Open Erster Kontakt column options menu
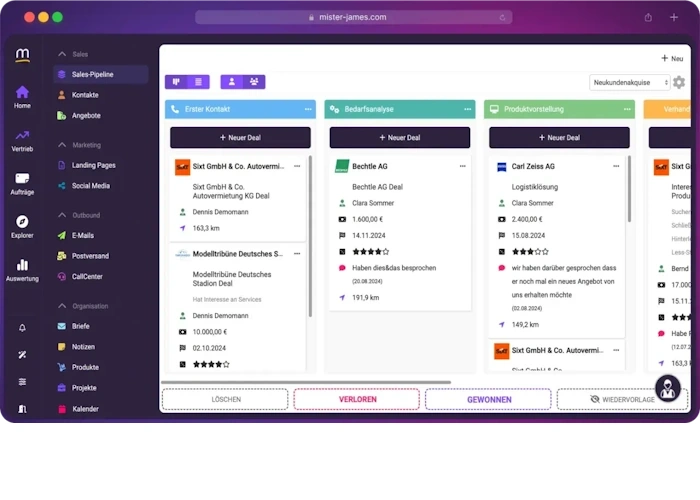700x500 pixels. (x=308, y=109)
